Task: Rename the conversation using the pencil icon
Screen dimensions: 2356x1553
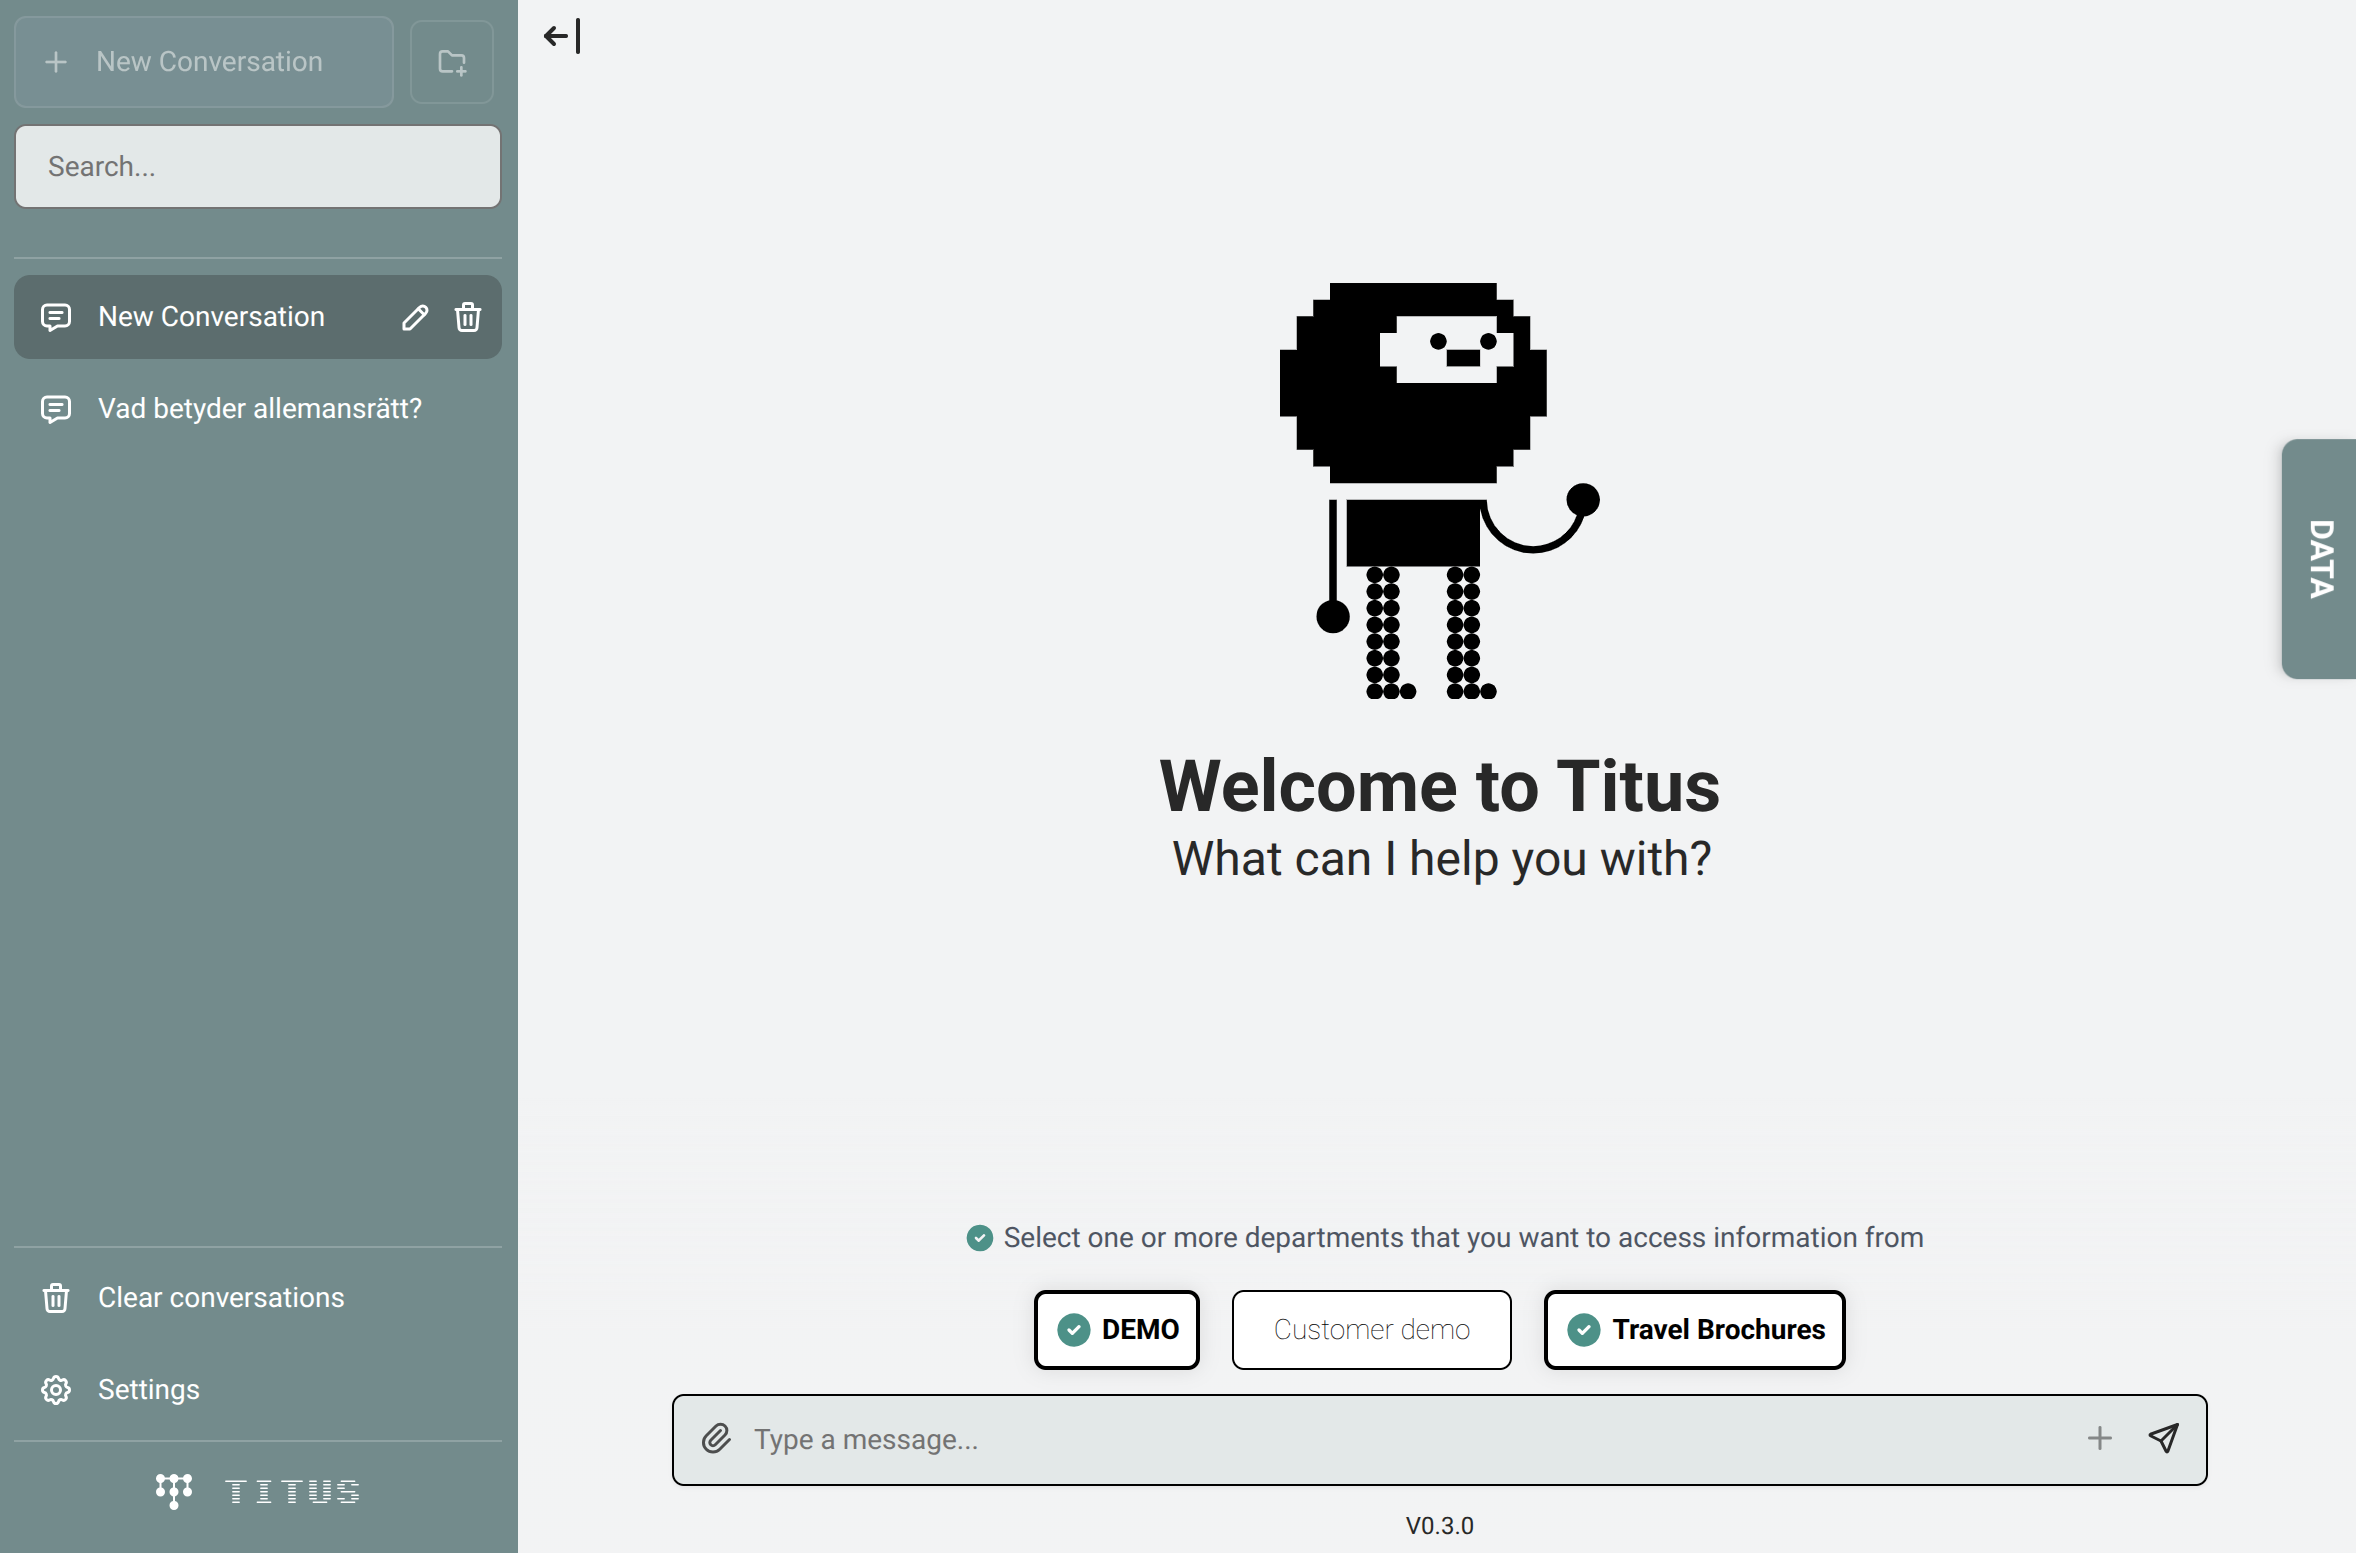Action: click(415, 317)
